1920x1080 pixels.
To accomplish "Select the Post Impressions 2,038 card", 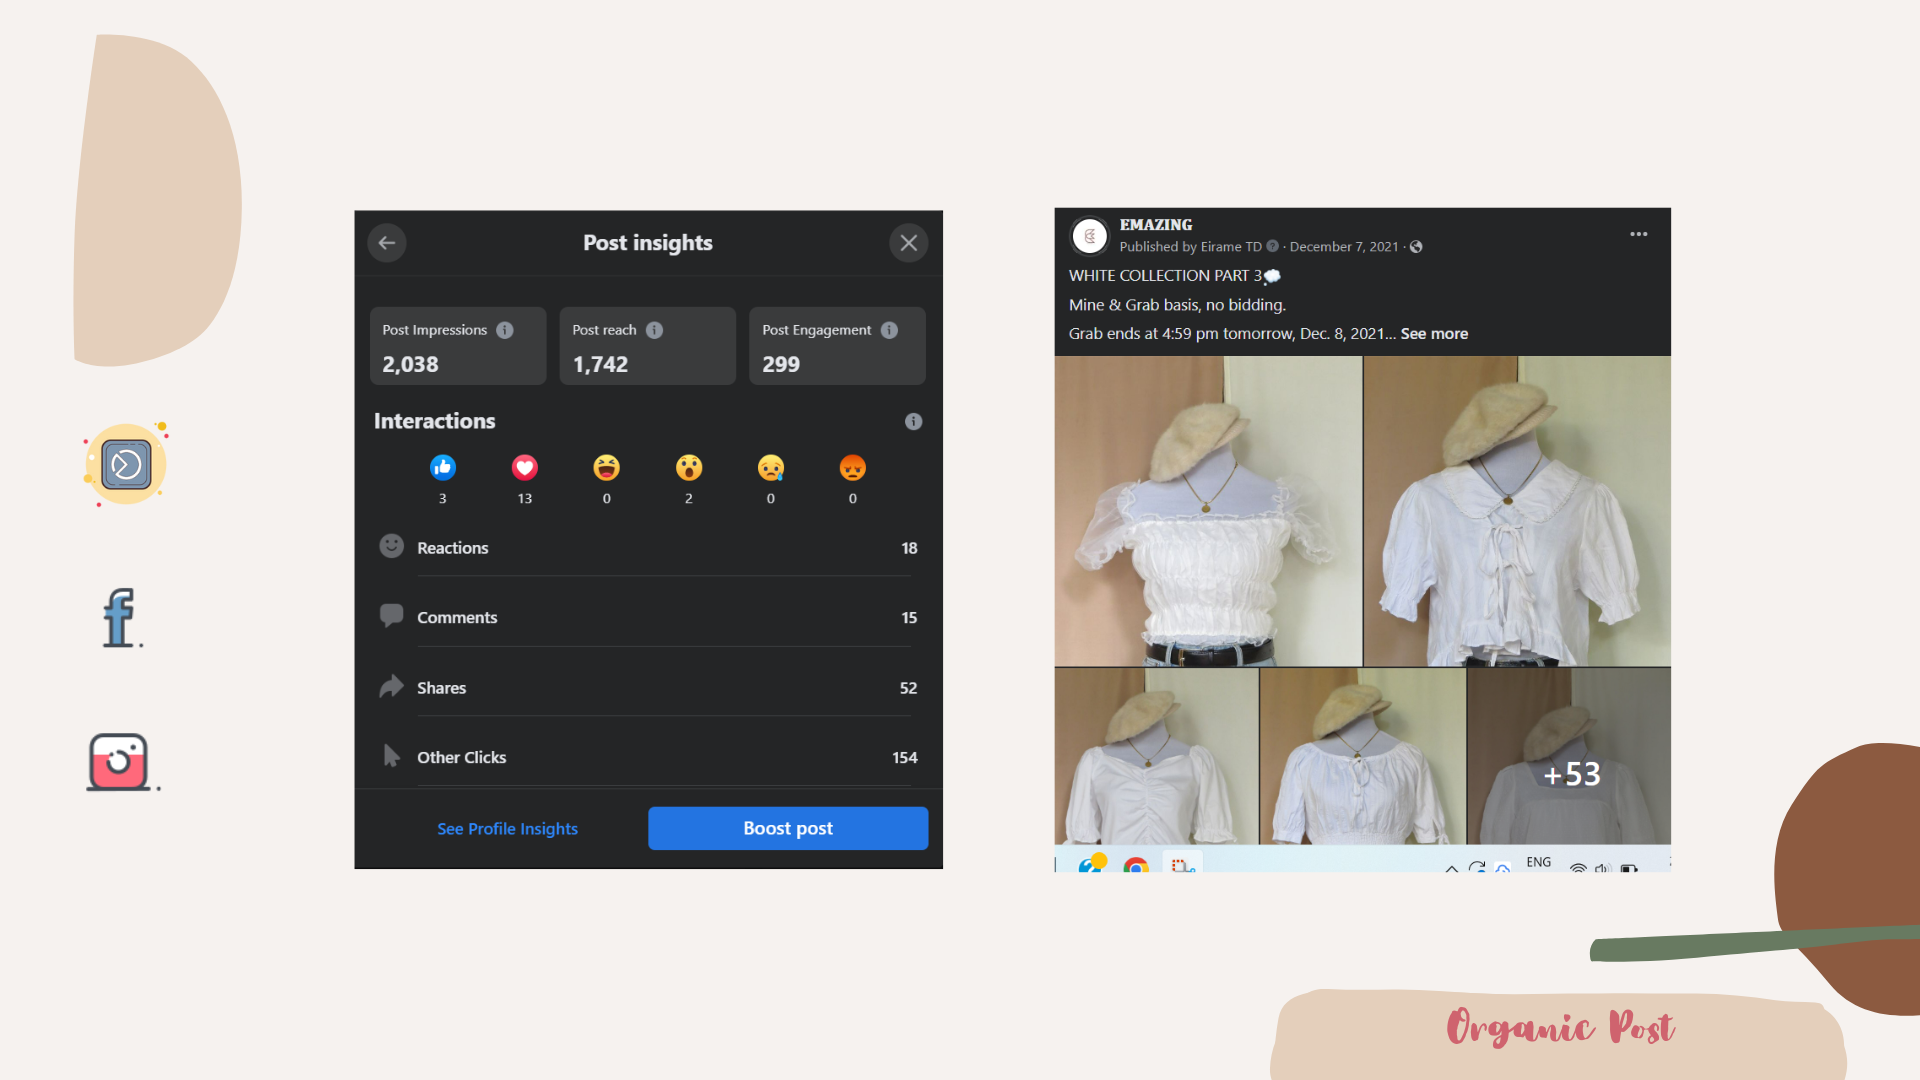I will click(458, 346).
